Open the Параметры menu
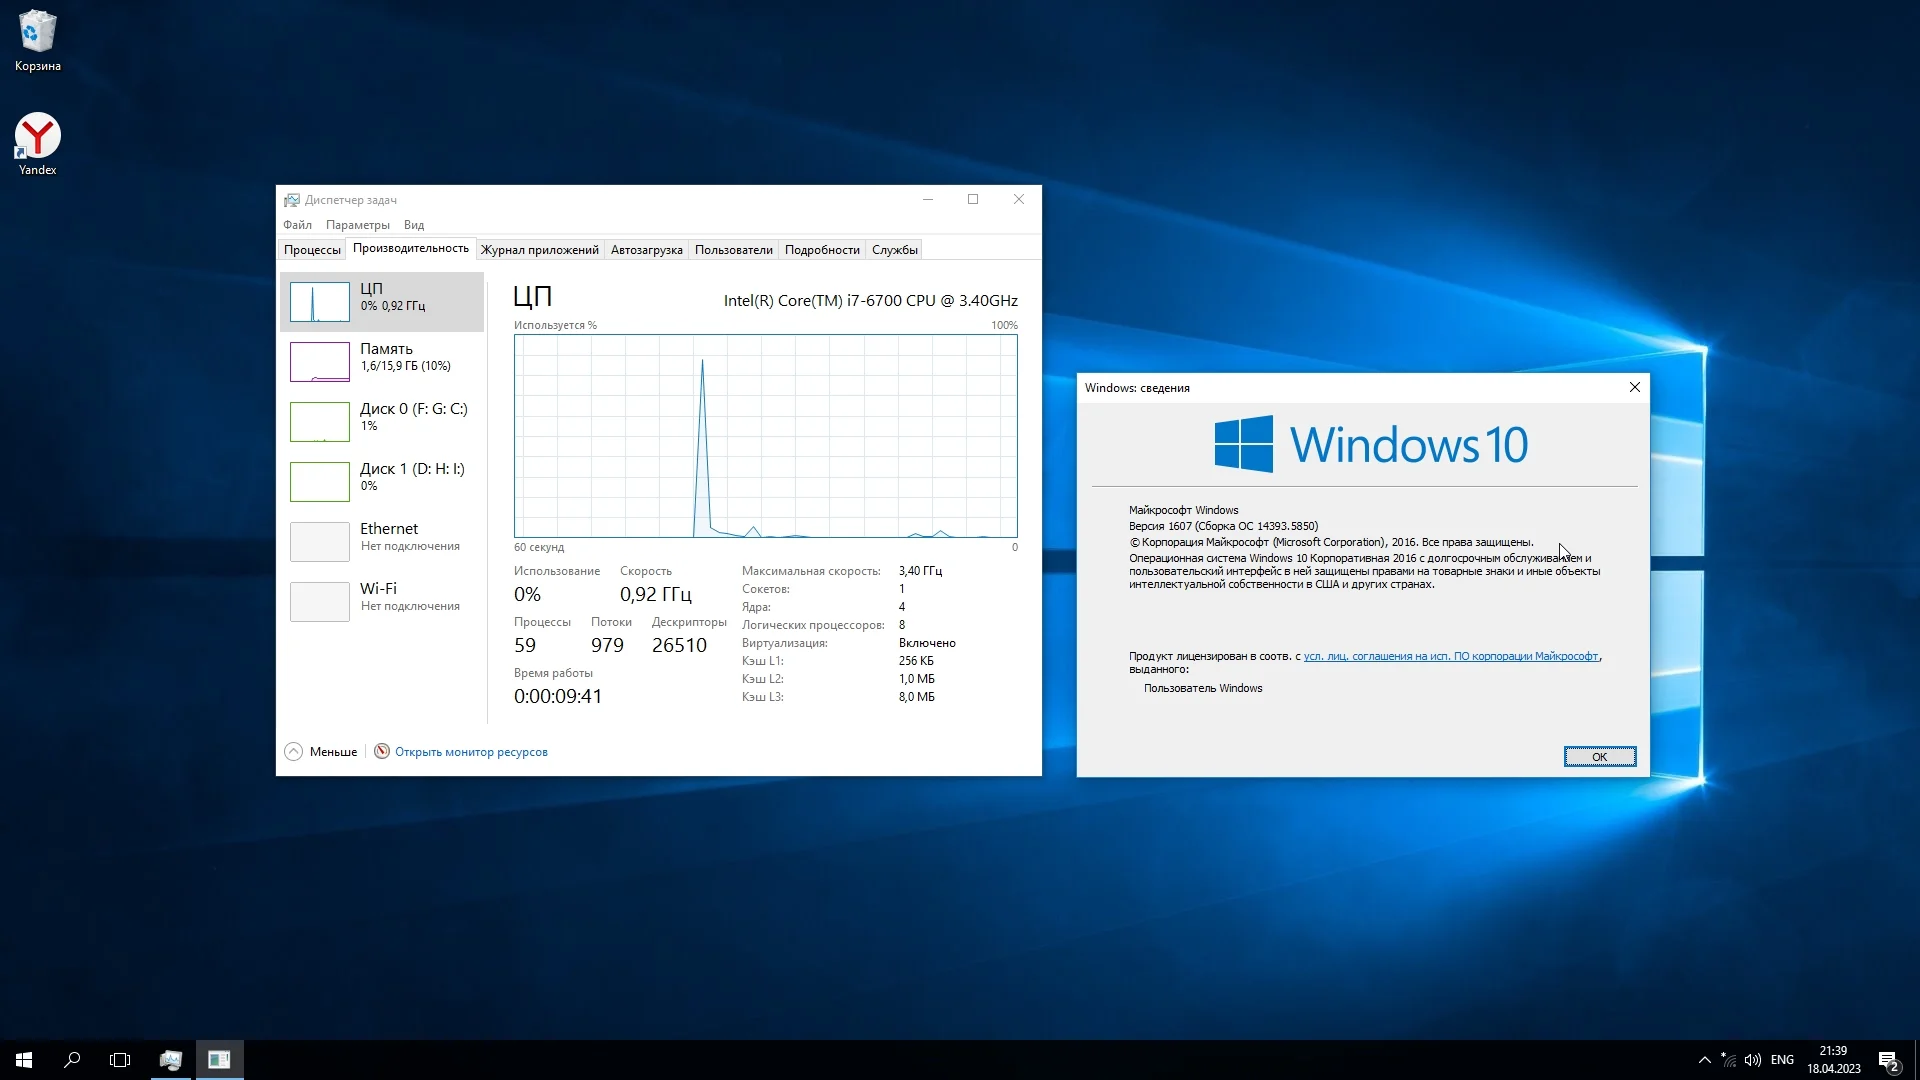The height and width of the screenshot is (1080, 1920). 357,225
